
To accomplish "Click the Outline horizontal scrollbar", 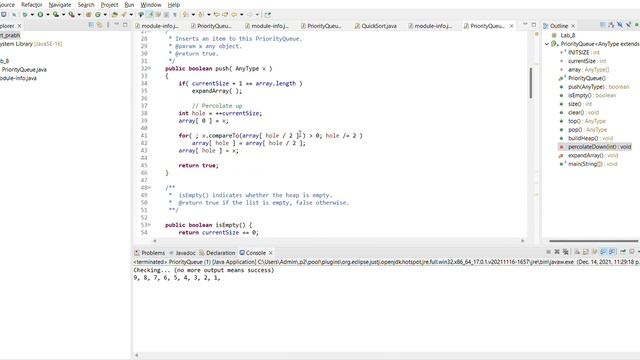I will 593,241.
